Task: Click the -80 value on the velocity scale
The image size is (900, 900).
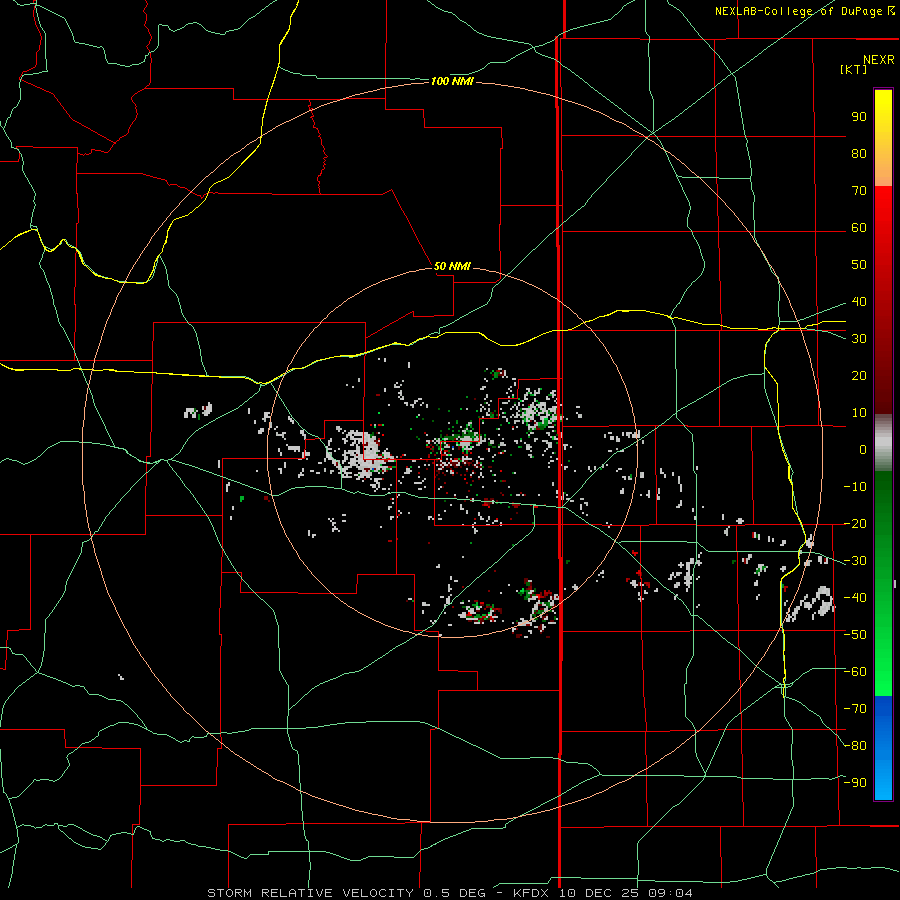Action: [x=855, y=746]
